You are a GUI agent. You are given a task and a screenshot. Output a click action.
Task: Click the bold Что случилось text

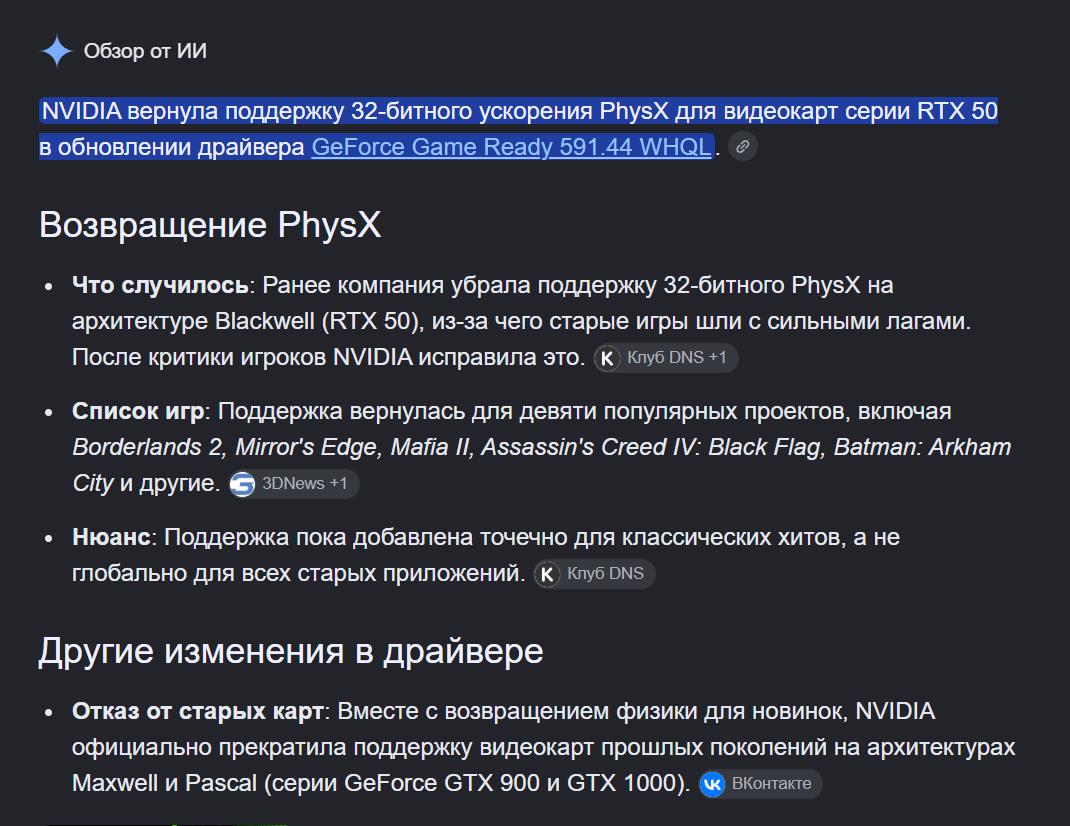pos(160,285)
